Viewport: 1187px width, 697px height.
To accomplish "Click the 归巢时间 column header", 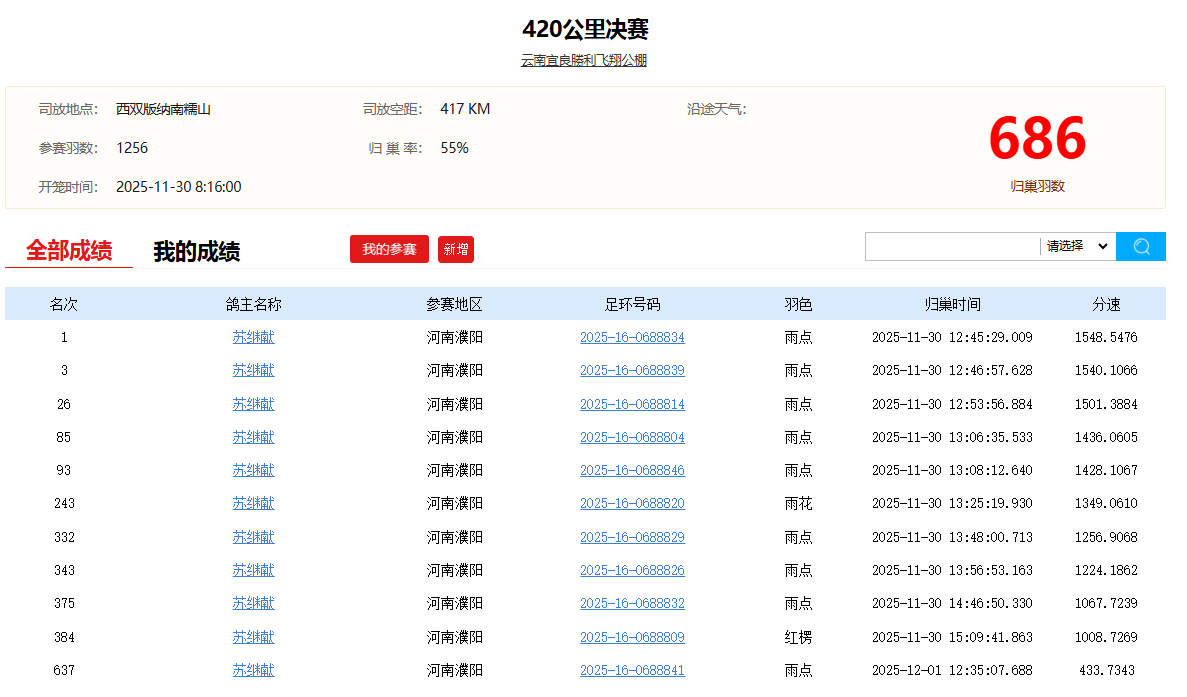I will 952,305.
